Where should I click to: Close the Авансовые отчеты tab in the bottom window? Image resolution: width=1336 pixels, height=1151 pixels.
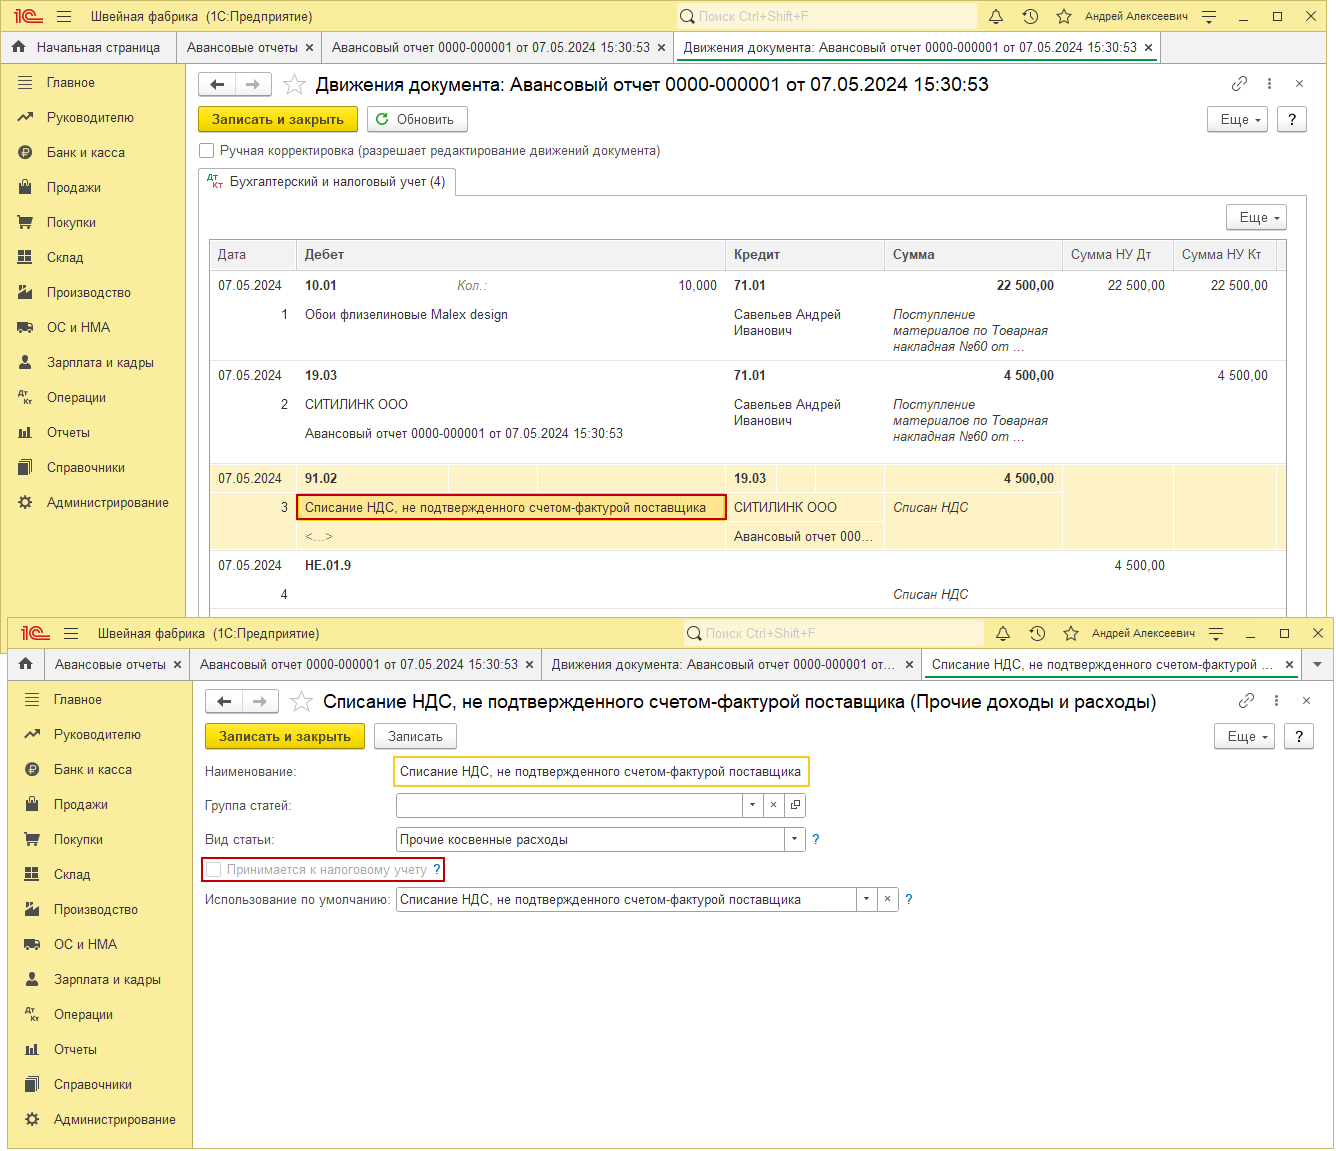(178, 664)
